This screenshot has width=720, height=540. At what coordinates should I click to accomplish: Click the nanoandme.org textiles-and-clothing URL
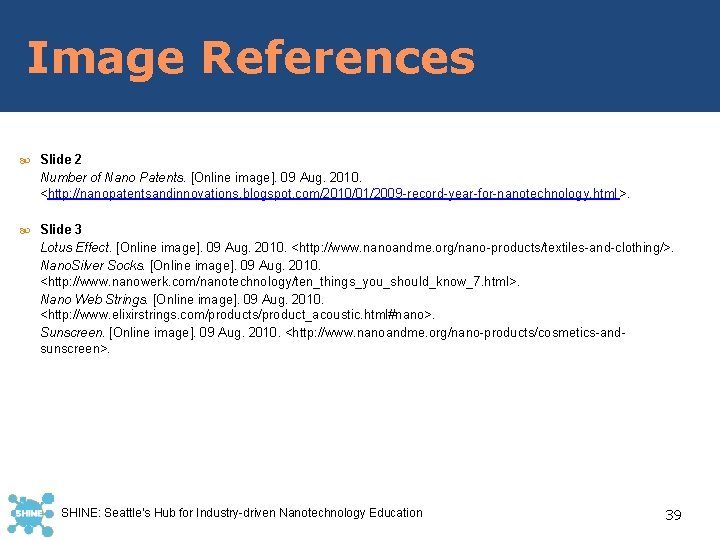click(482, 248)
